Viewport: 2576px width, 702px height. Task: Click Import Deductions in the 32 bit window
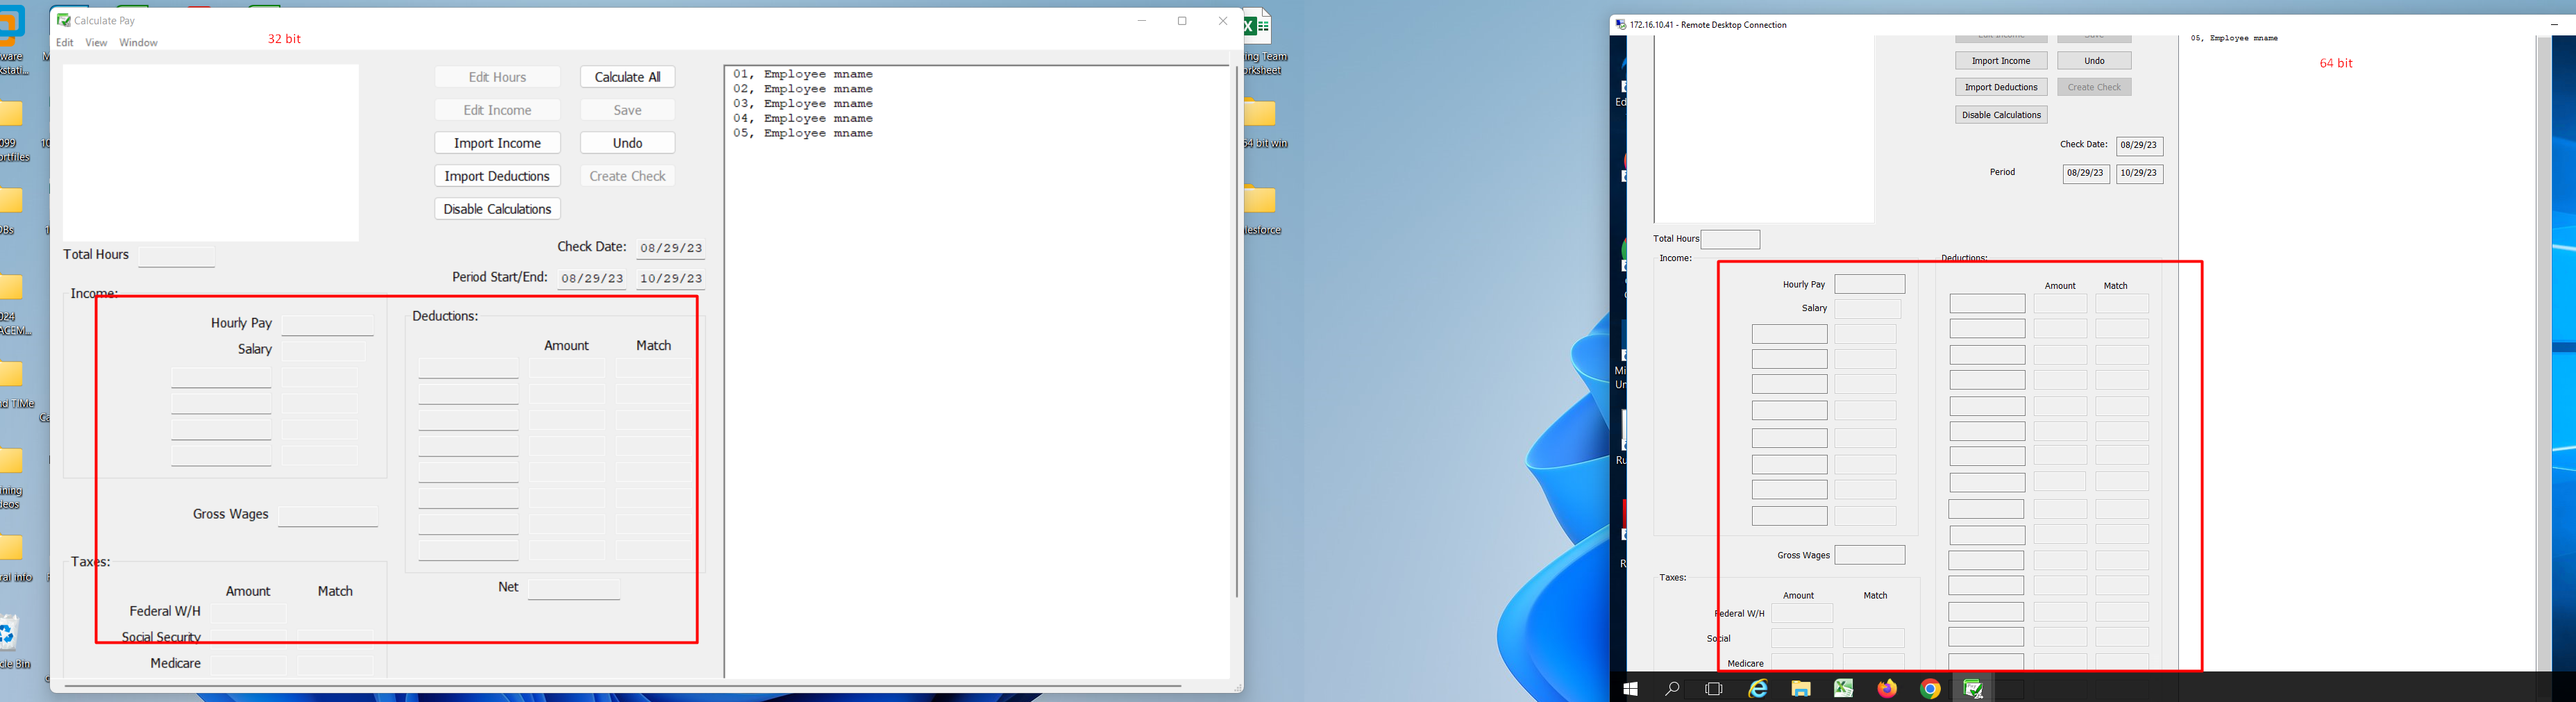pyautogui.click(x=498, y=176)
